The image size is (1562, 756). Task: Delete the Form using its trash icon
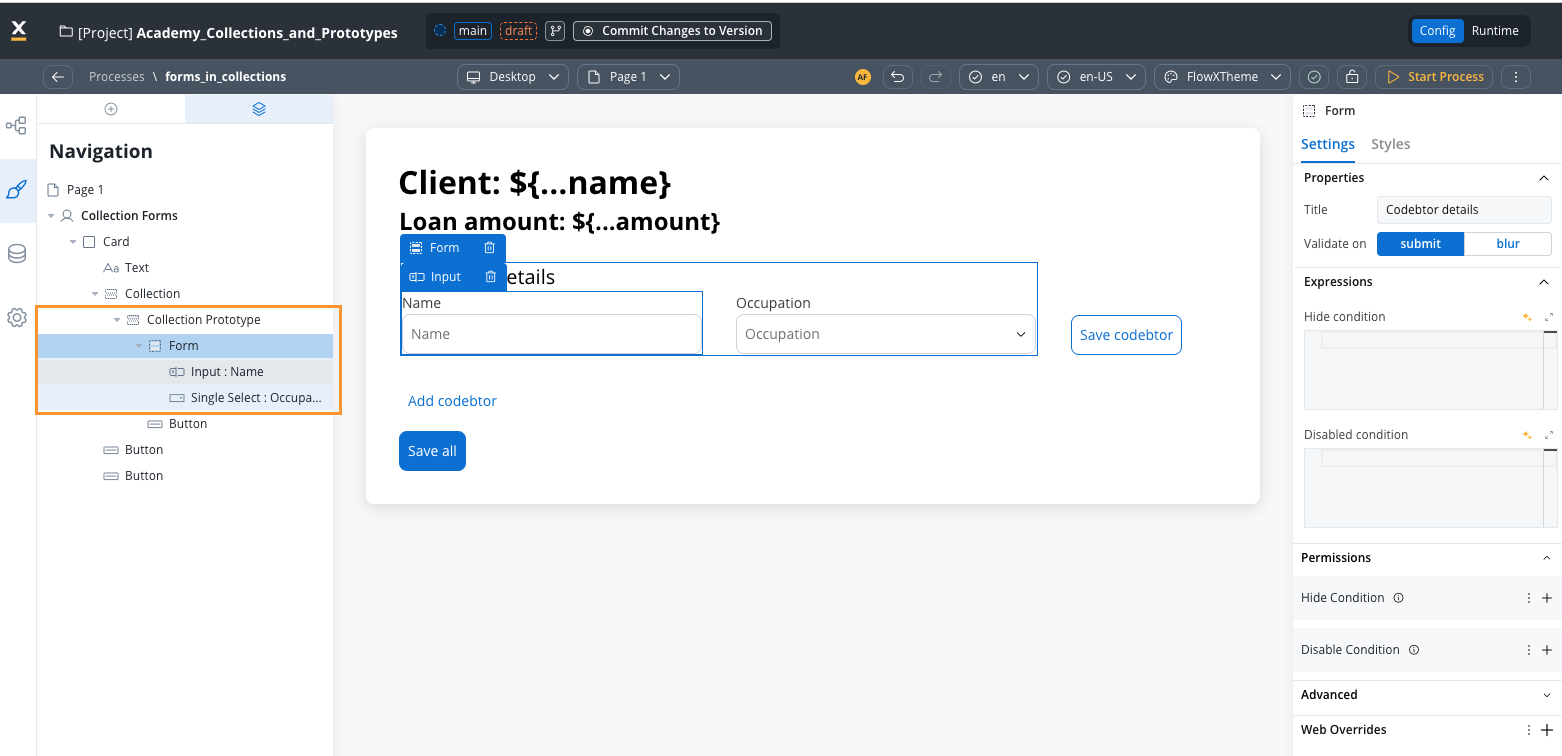tap(490, 248)
